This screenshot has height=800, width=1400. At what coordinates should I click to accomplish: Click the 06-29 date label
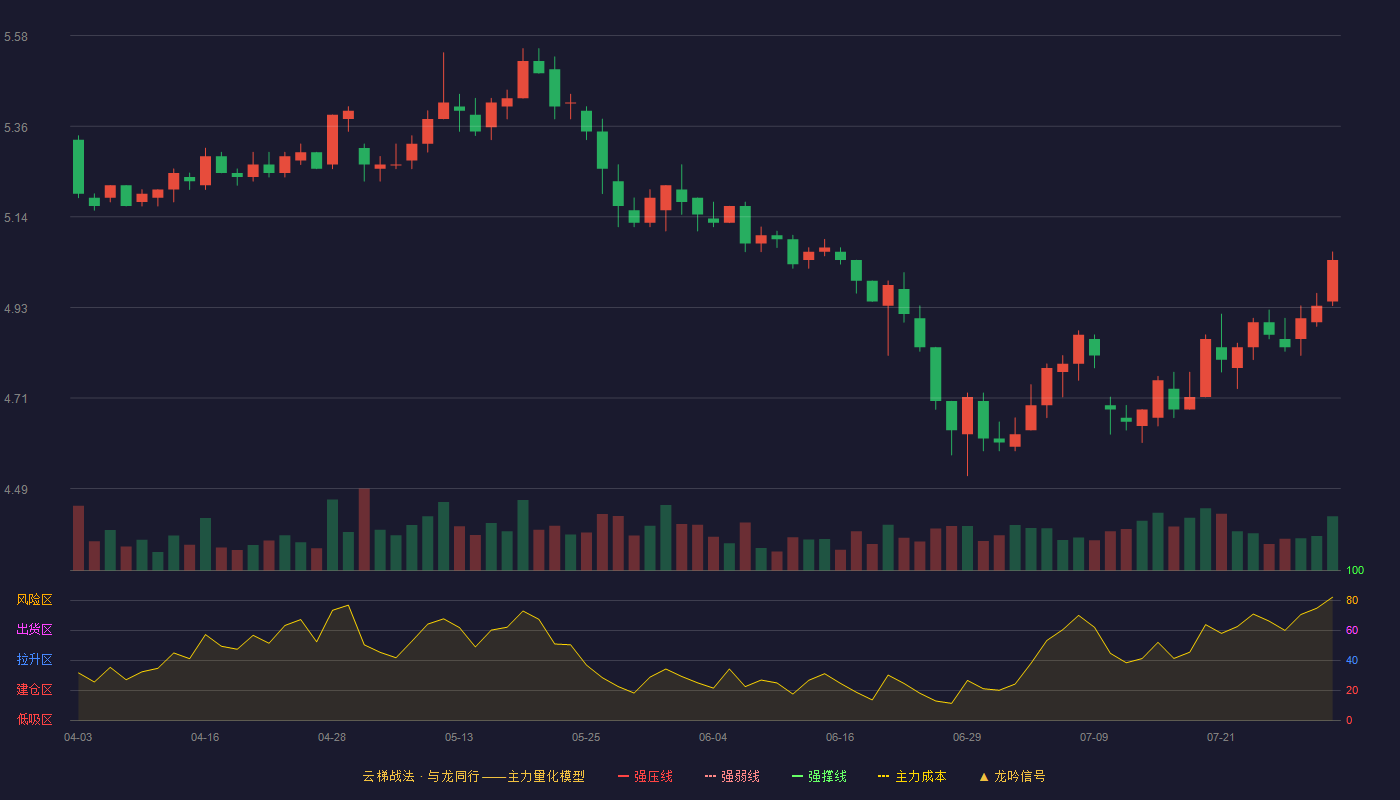tap(967, 737)
